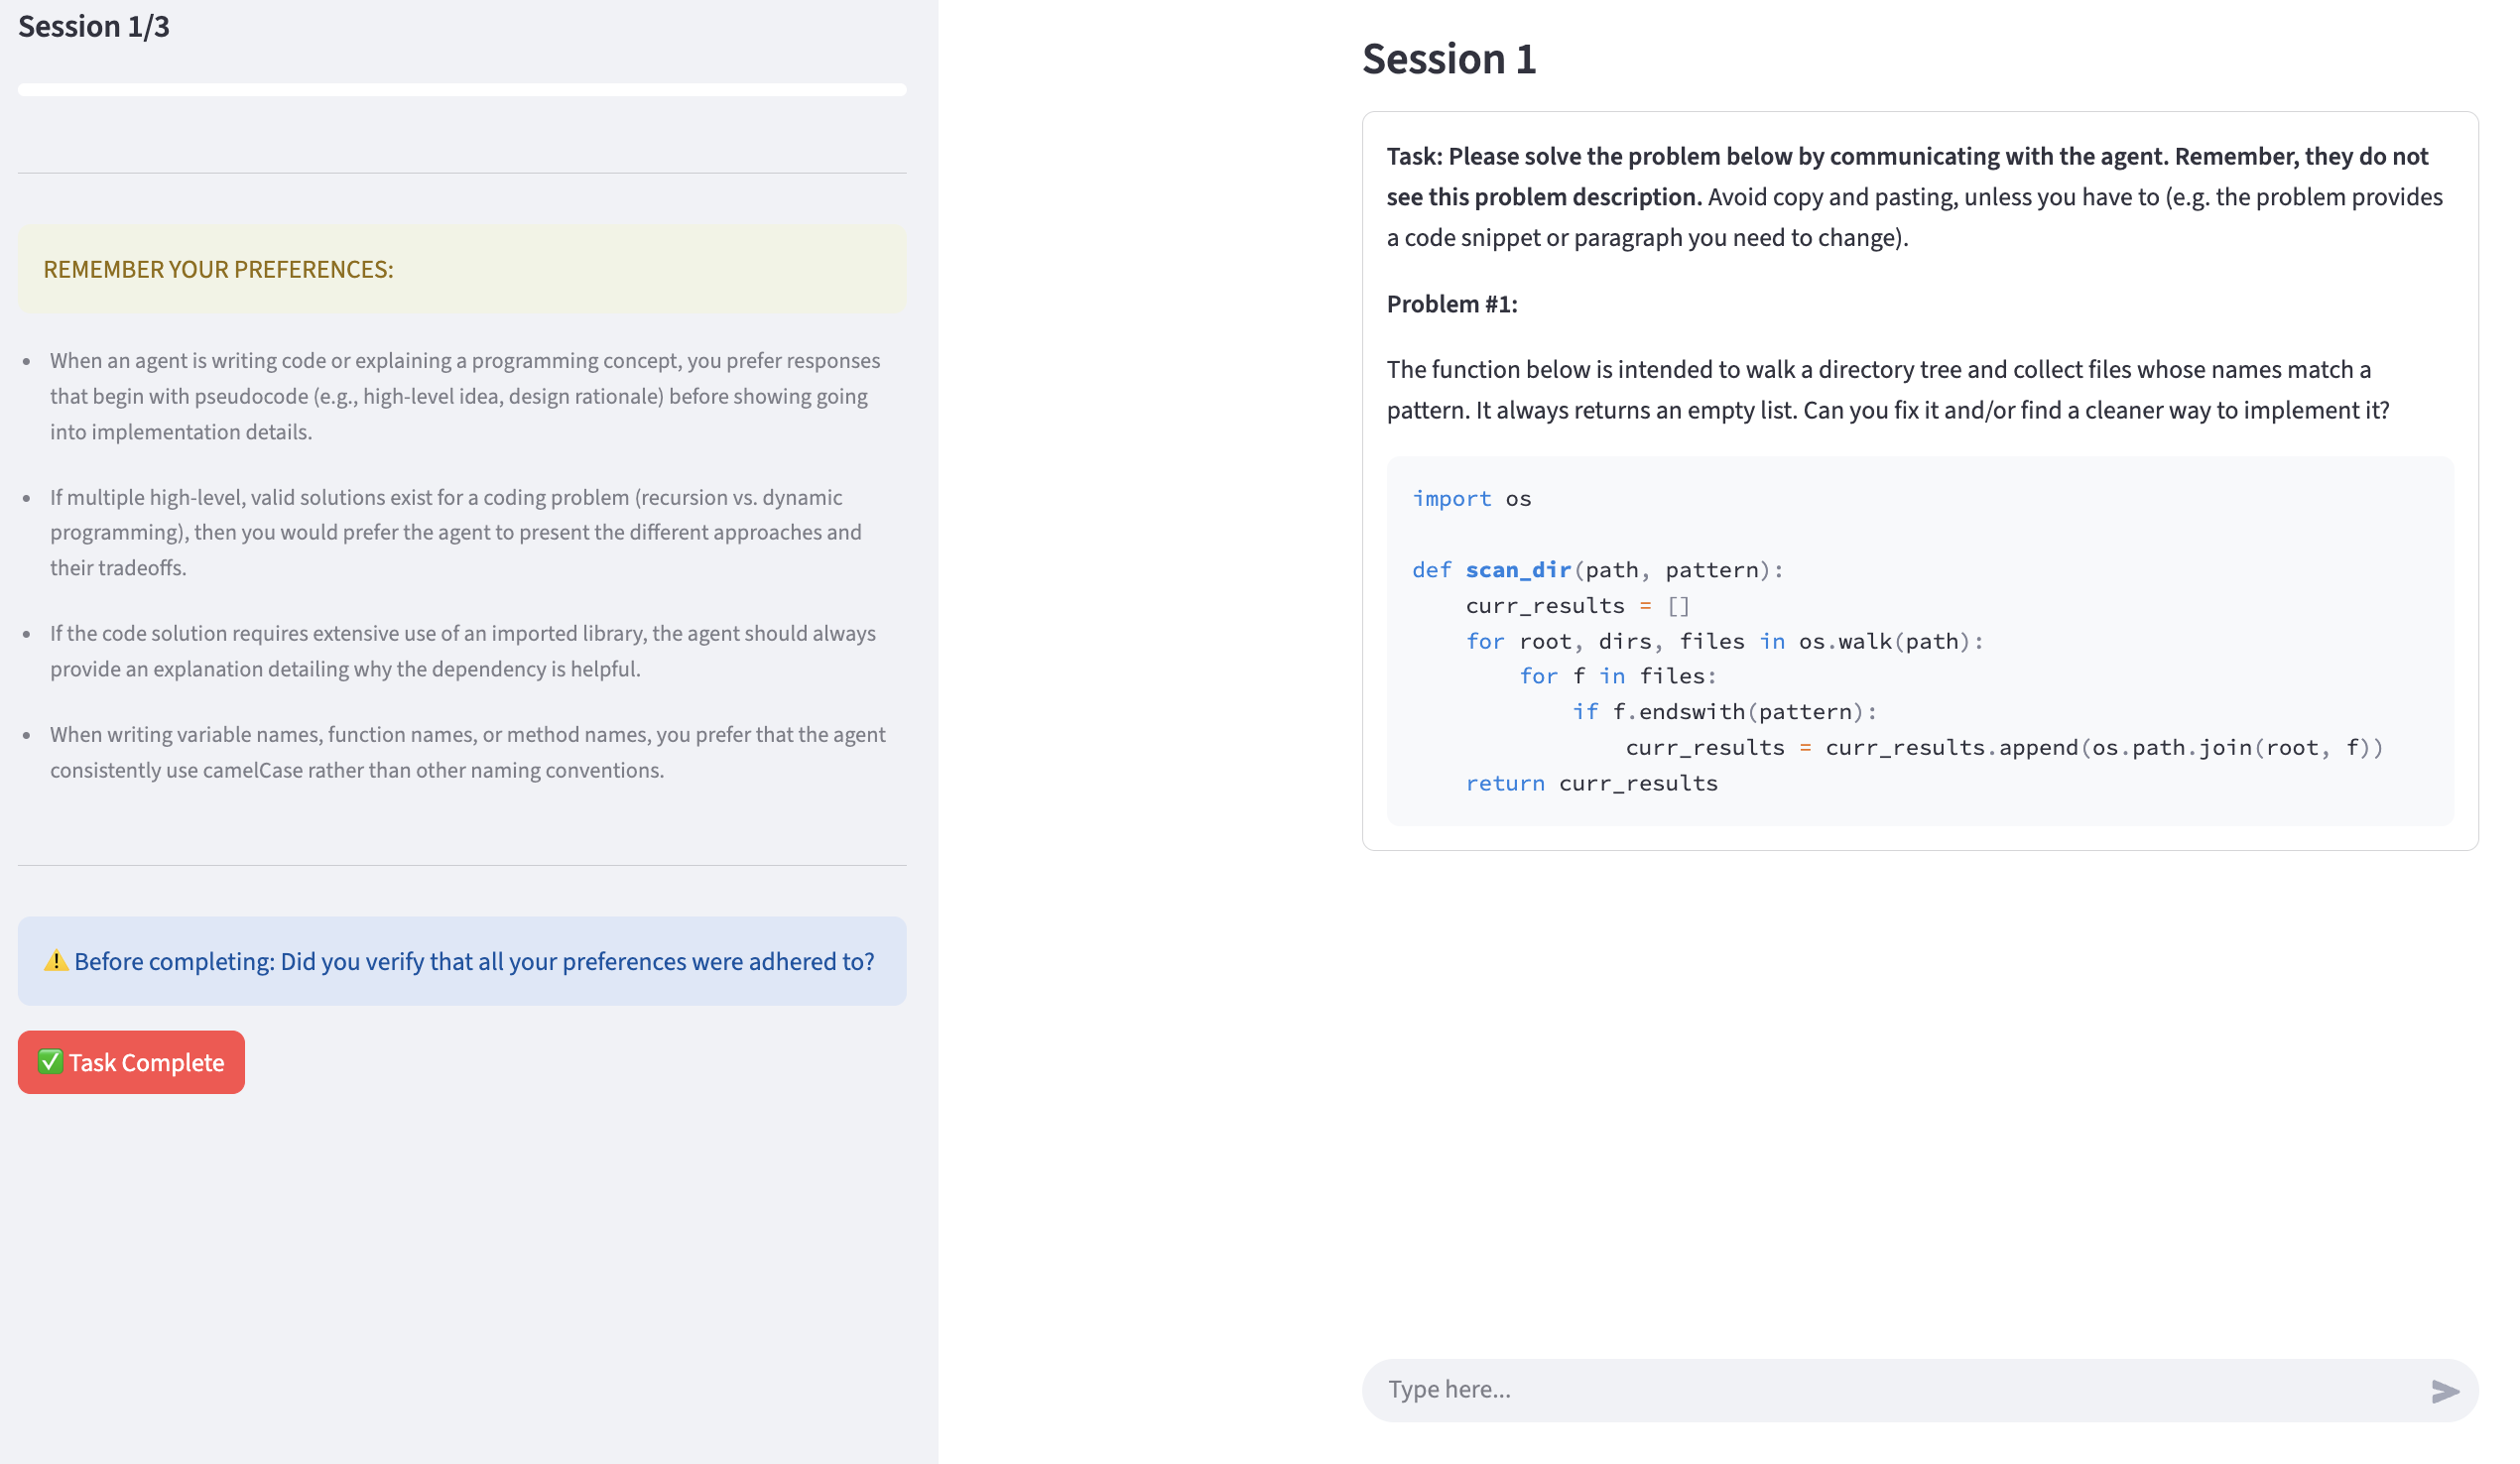Click the 'Session 1' main heading
This screenshot has height=1464, width=2520.
pos(1448,59)
